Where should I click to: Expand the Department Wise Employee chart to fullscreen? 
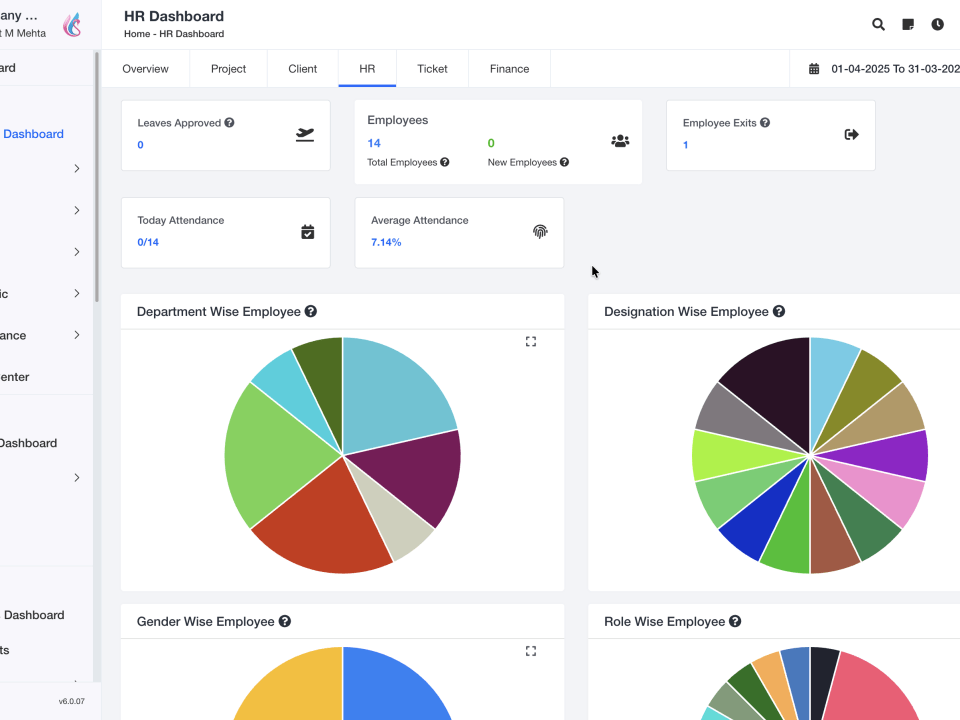click(531, 342)
